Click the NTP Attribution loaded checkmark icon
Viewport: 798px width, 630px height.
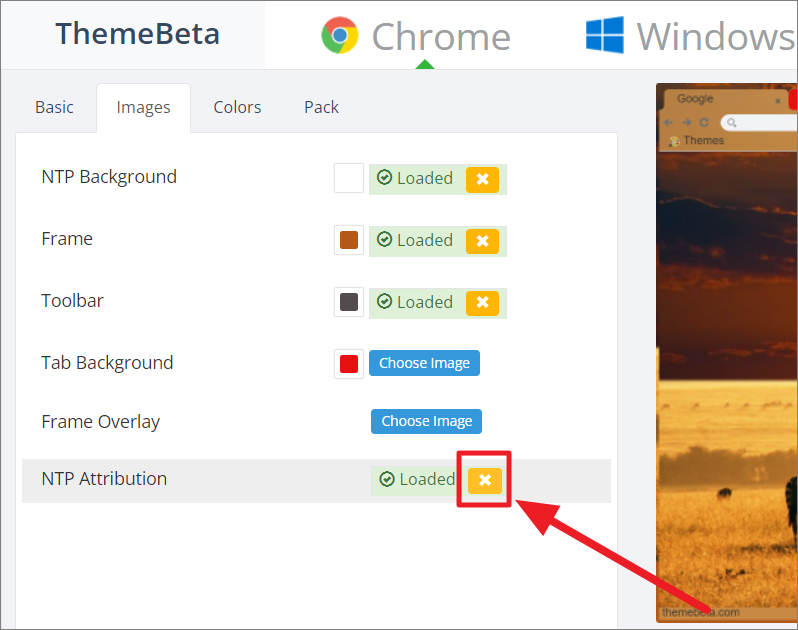pyautogui.click(x=387, y=479)
